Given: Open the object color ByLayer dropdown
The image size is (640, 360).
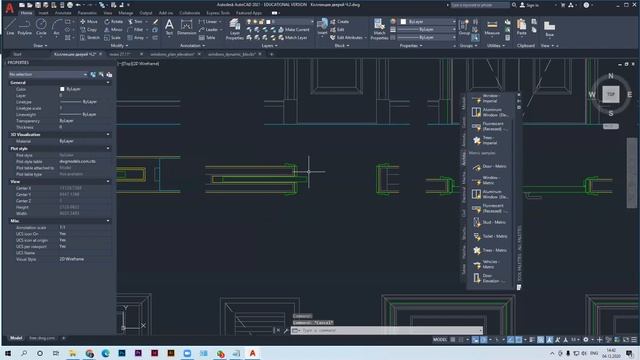Looking at the screenshot, I should (x=428, y=21).
